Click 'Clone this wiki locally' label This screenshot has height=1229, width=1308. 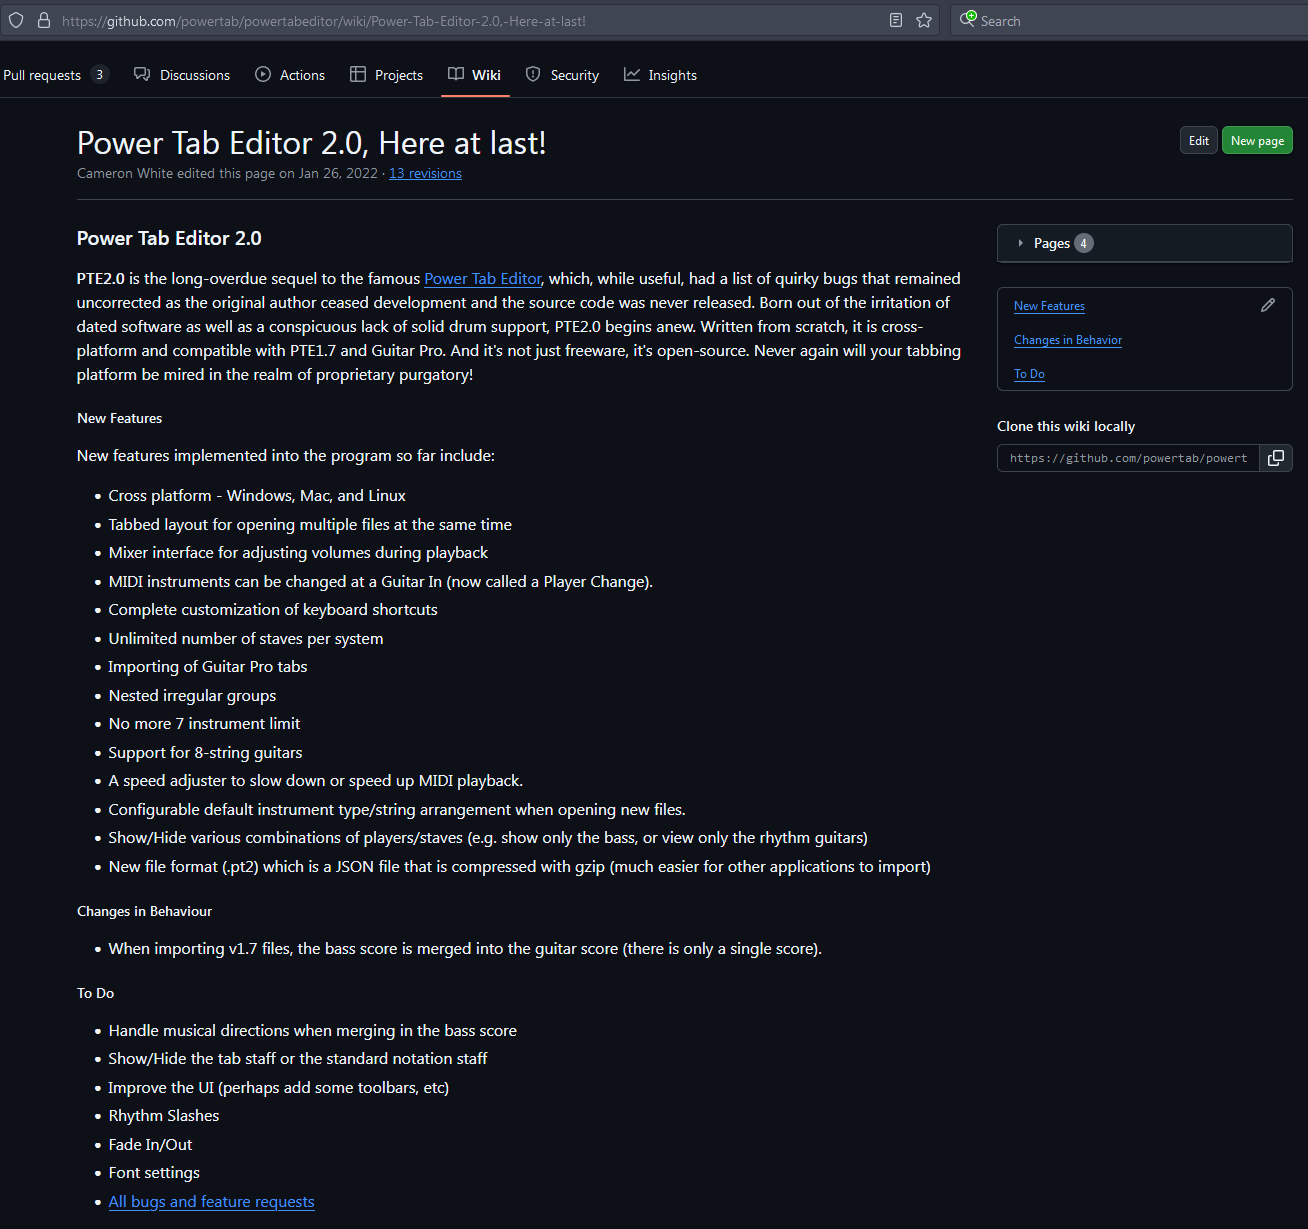(1066, 426)
